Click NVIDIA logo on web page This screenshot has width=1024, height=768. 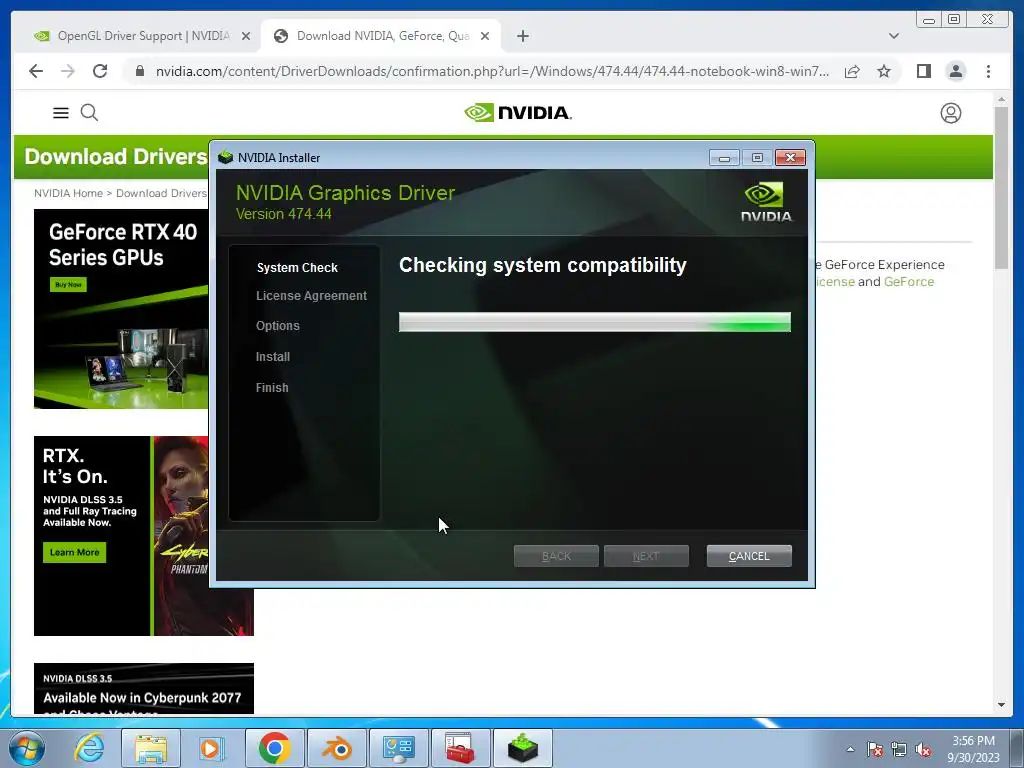(x=518, y=113)
